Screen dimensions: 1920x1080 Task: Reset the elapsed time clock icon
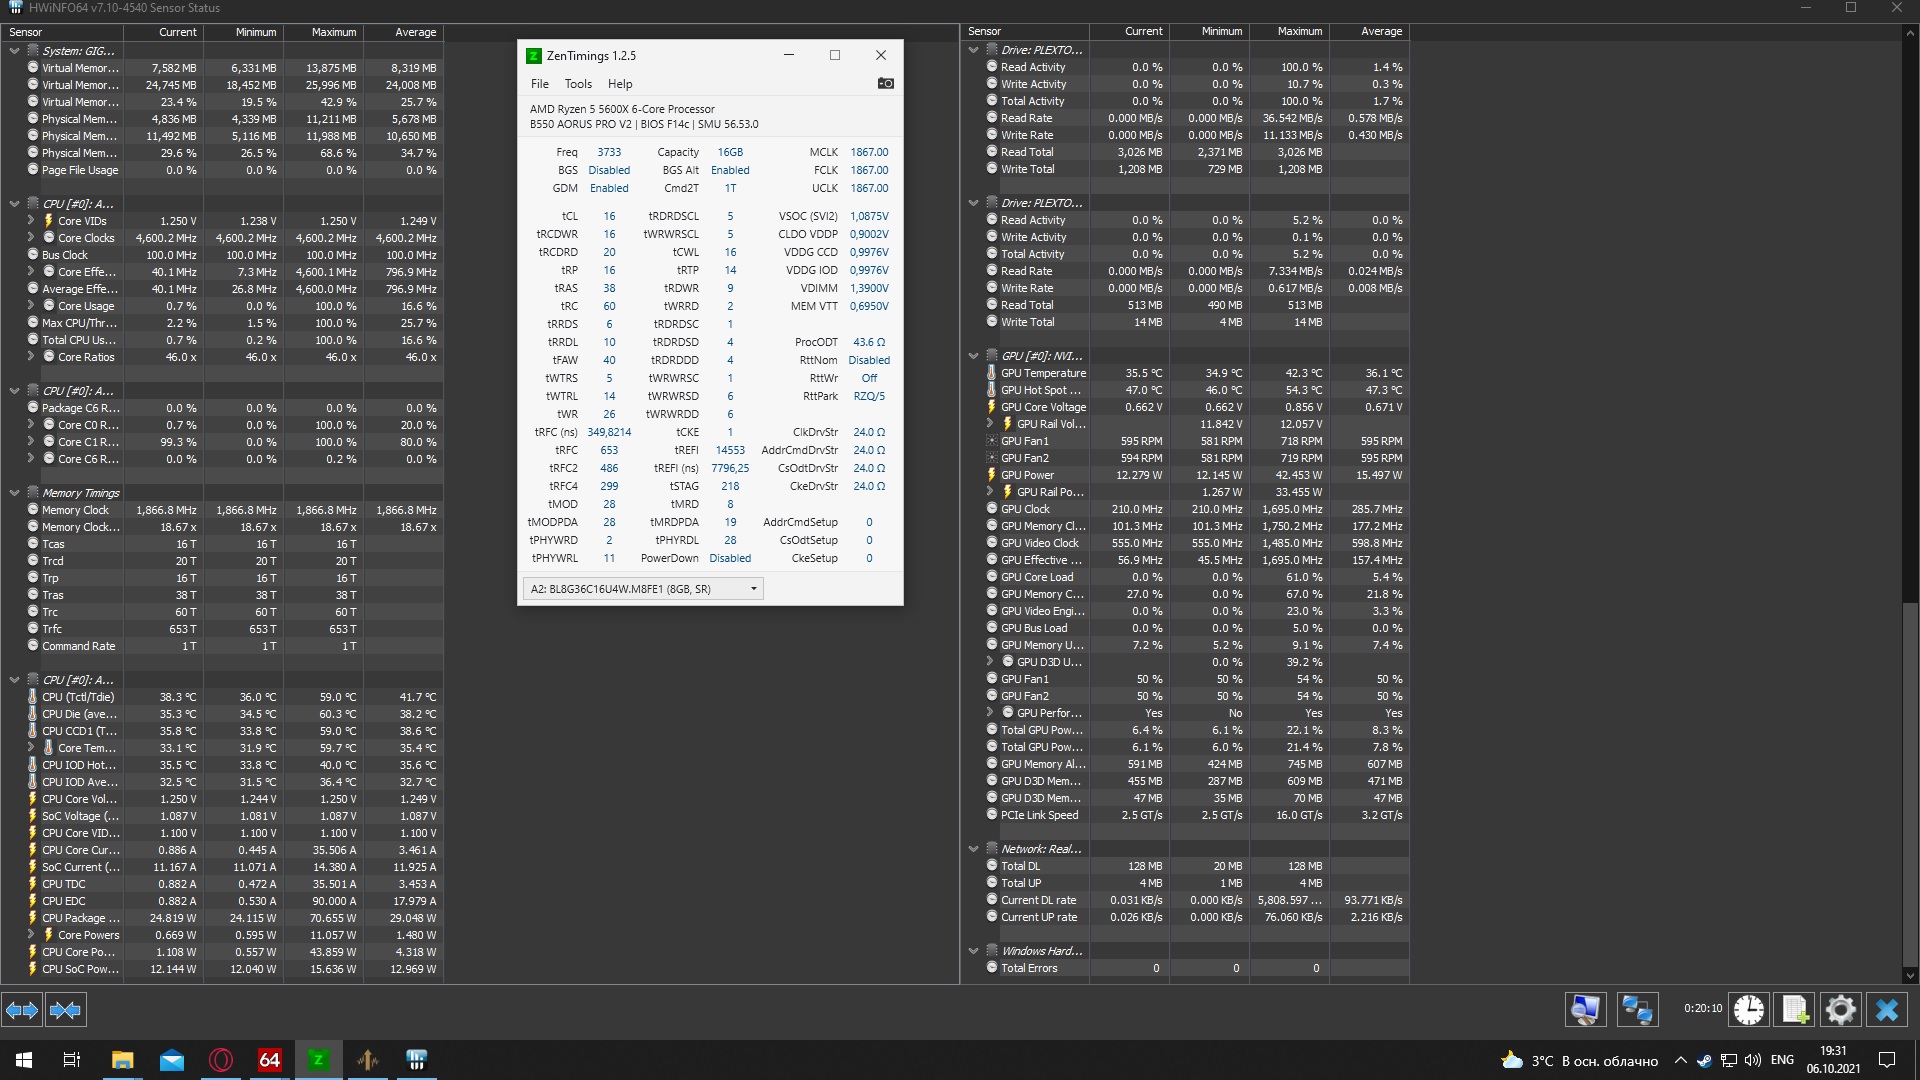1748,1010
